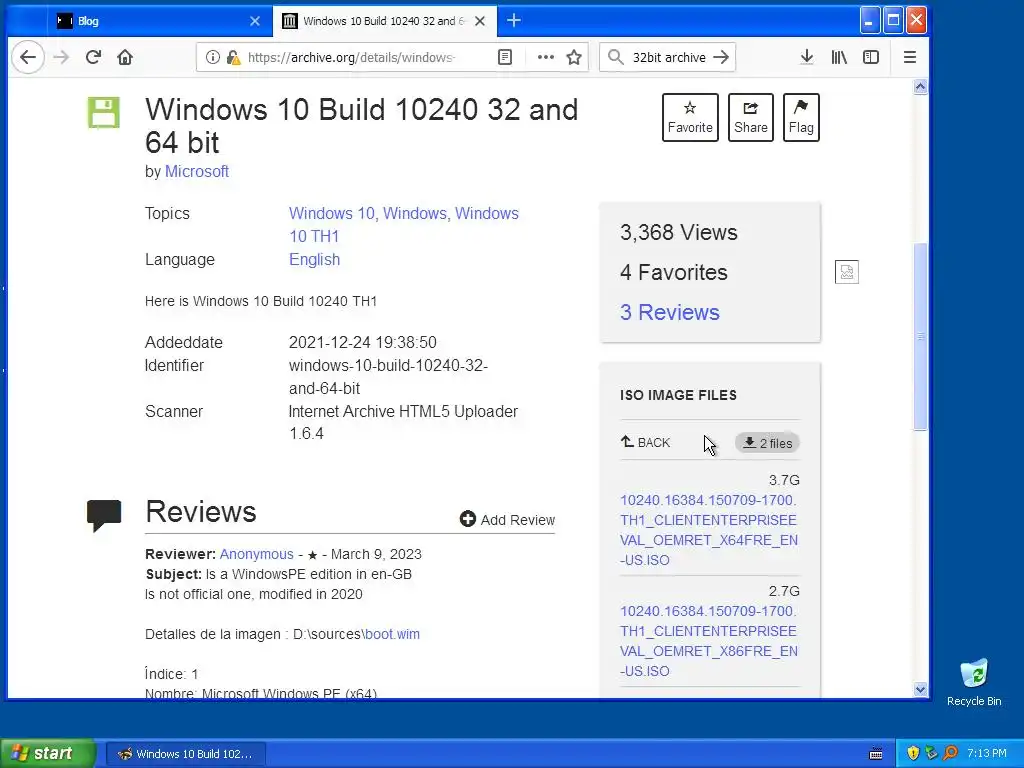
Task: Close the Blog tab
Action: pyautogui.click(x=255, y=21)
